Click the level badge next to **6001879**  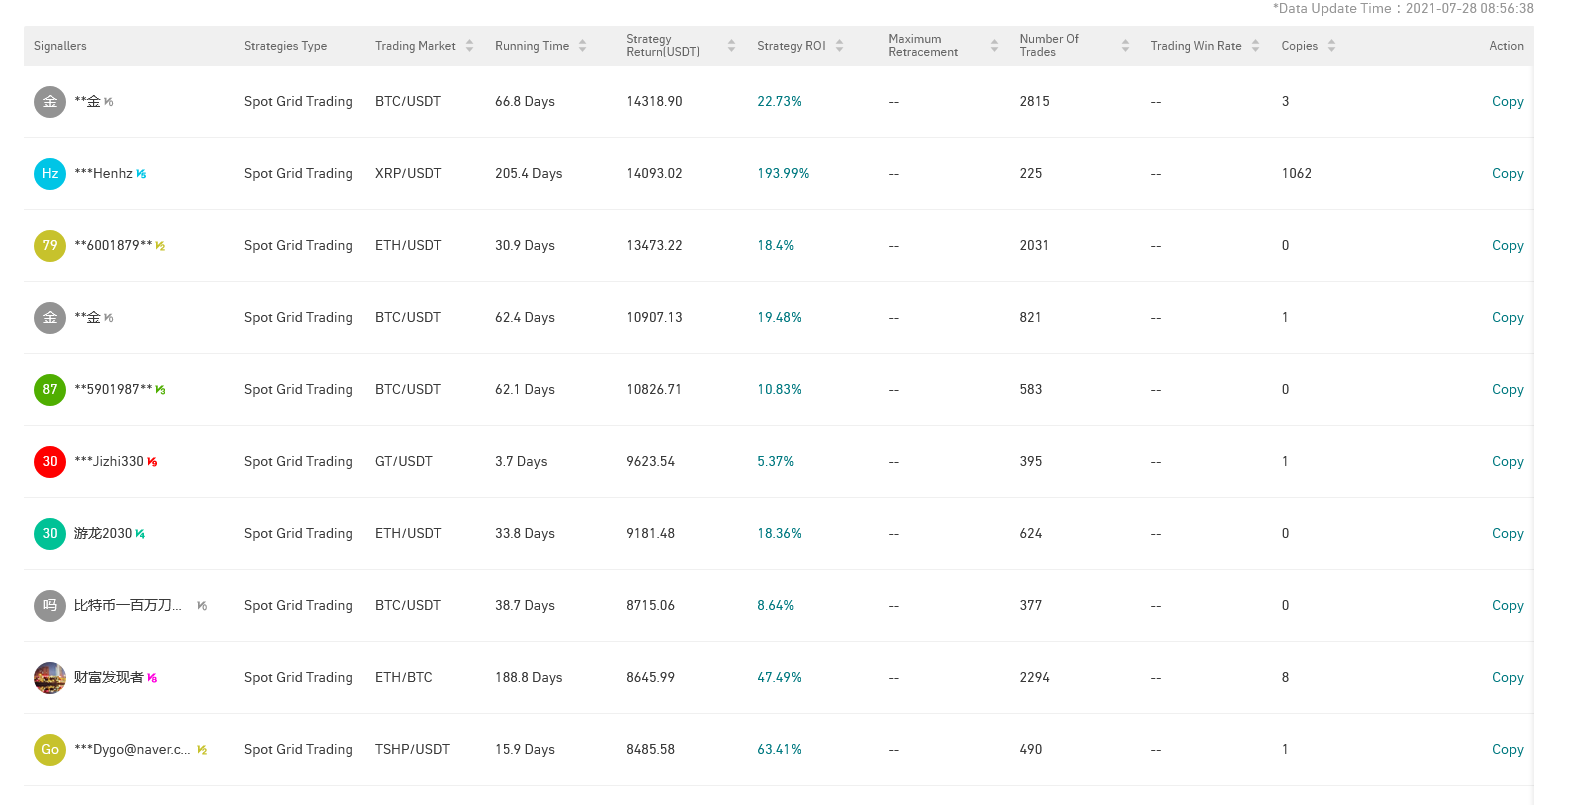(x=160, y=246)
